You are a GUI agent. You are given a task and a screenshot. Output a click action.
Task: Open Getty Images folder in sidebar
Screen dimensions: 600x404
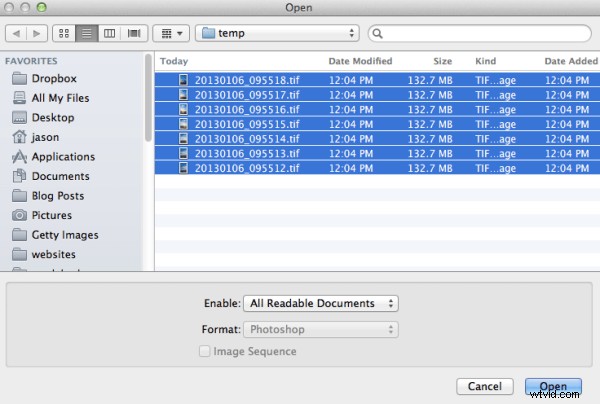(65, 235)
